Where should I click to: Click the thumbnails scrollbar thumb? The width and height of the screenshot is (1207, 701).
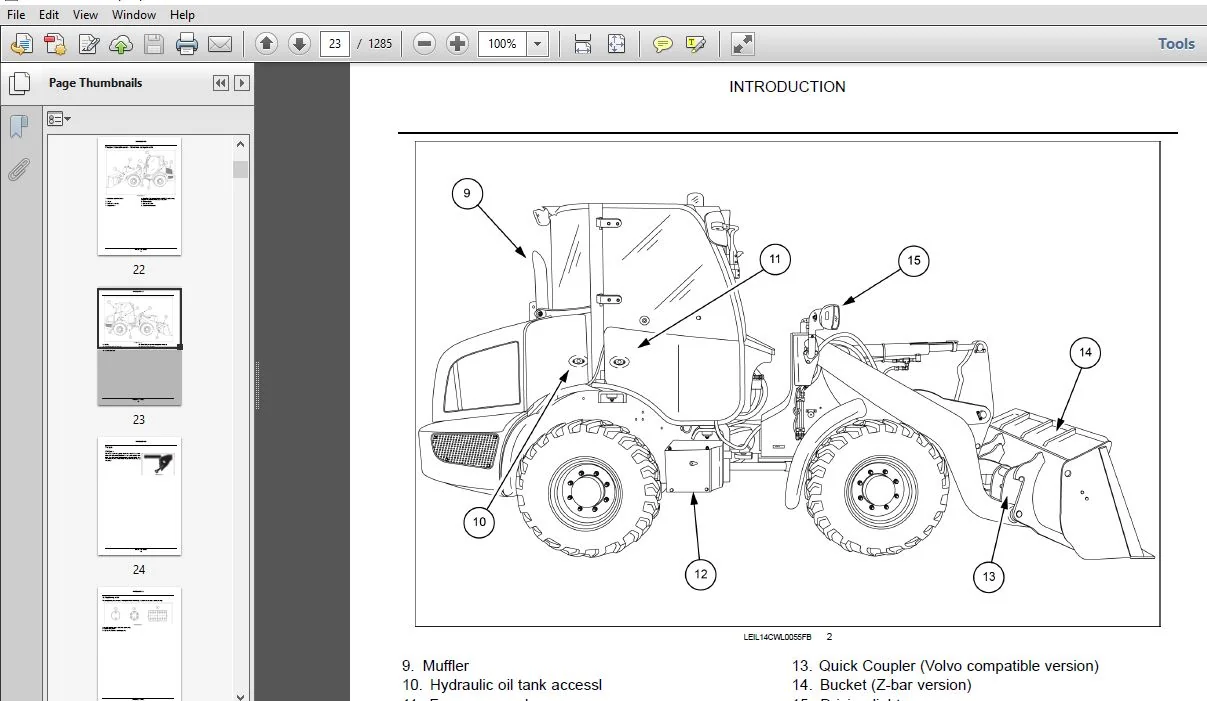click(x=240, y=169)
